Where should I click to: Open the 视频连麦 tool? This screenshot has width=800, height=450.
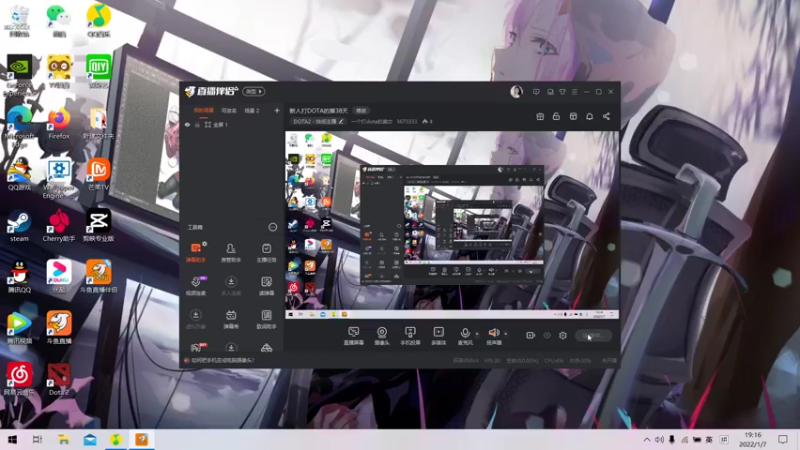[x=195, y=286]
